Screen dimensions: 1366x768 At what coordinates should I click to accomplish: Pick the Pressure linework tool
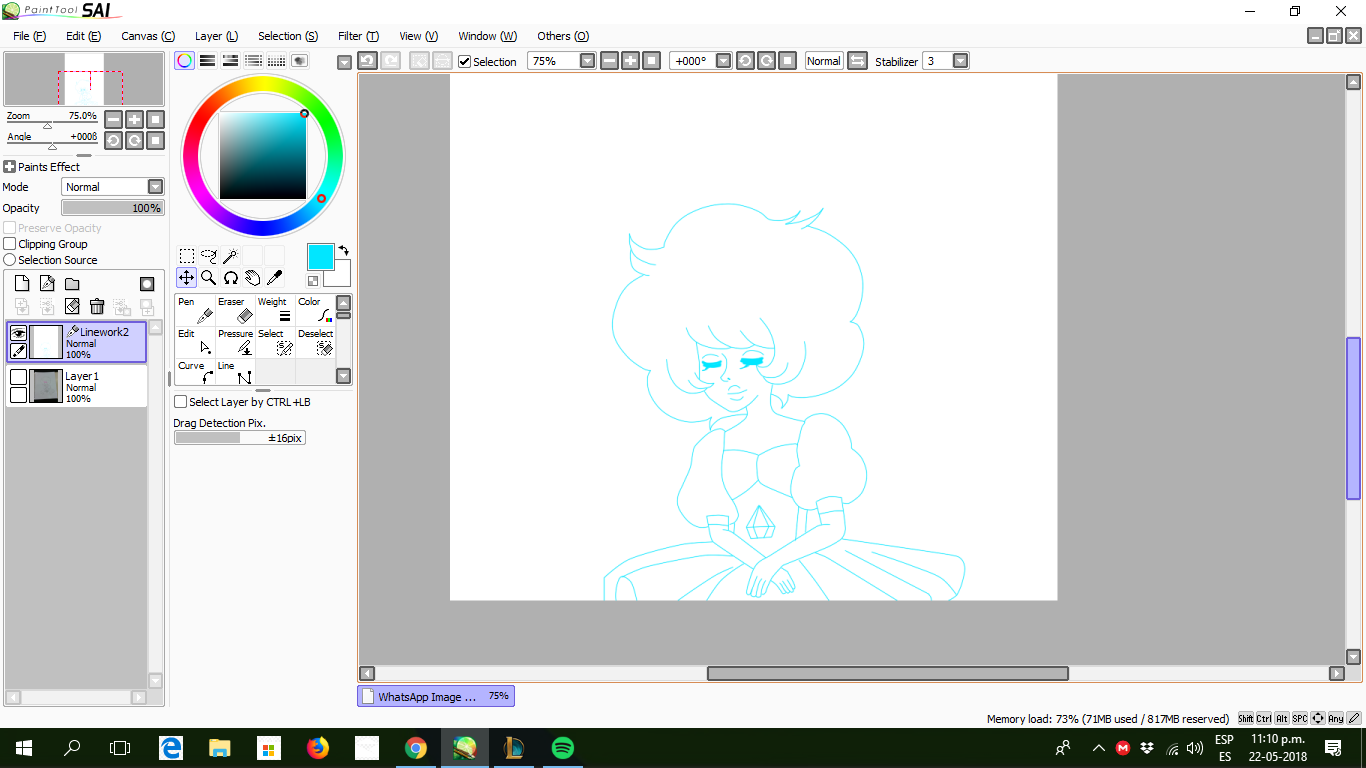pyautogui.click(x=235, y=341)
